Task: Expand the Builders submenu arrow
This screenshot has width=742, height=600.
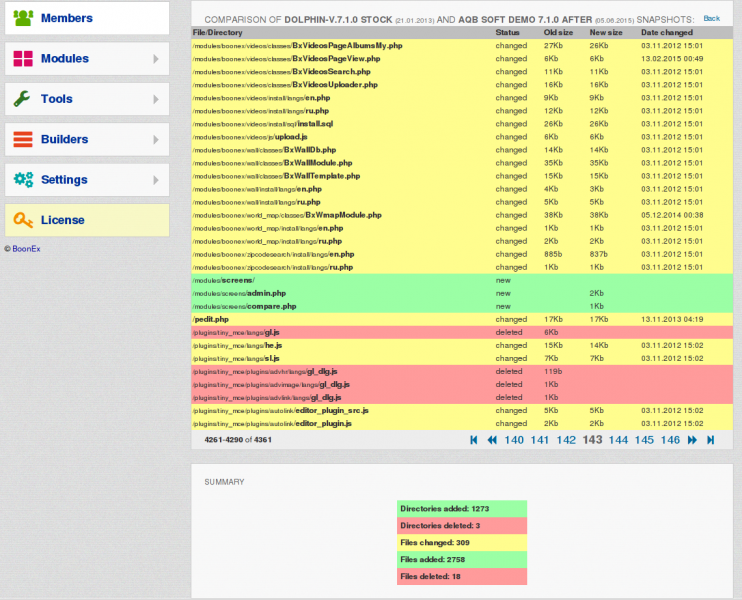Action: pyautogui.click(x=156, y=139)
